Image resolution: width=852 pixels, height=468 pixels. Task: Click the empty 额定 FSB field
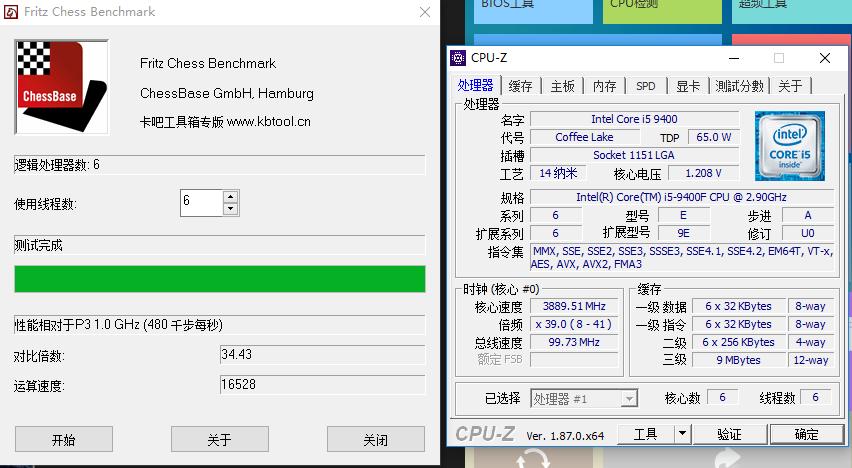pyautogui.click(x=574, y=360)
